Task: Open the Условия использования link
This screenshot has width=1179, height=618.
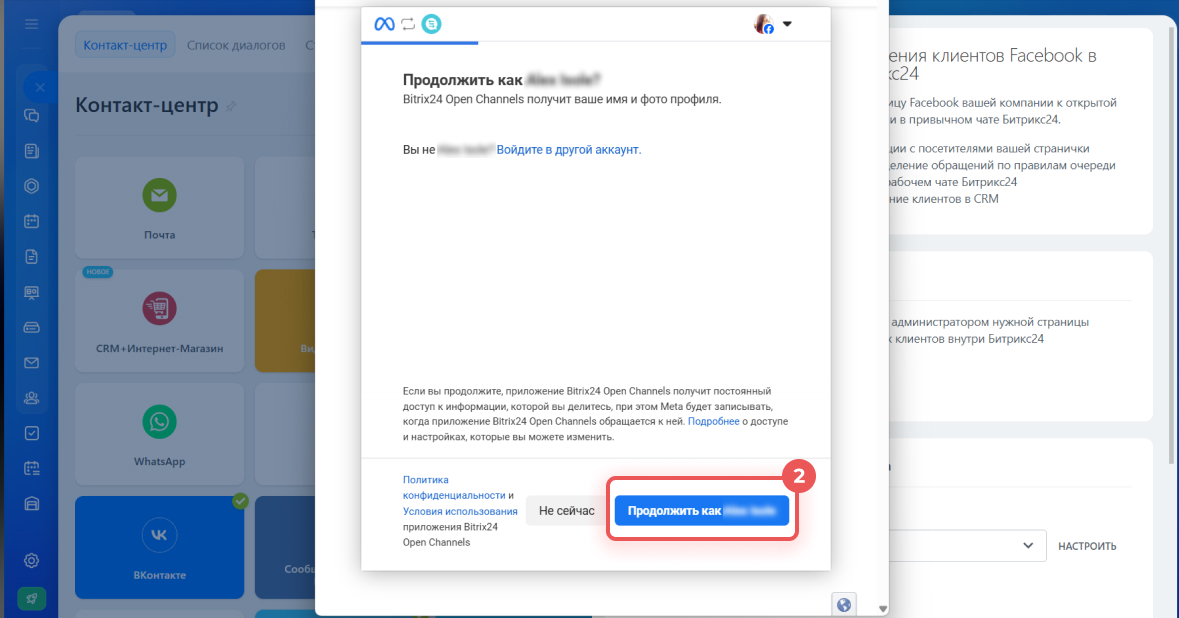Action: [460, 511]
